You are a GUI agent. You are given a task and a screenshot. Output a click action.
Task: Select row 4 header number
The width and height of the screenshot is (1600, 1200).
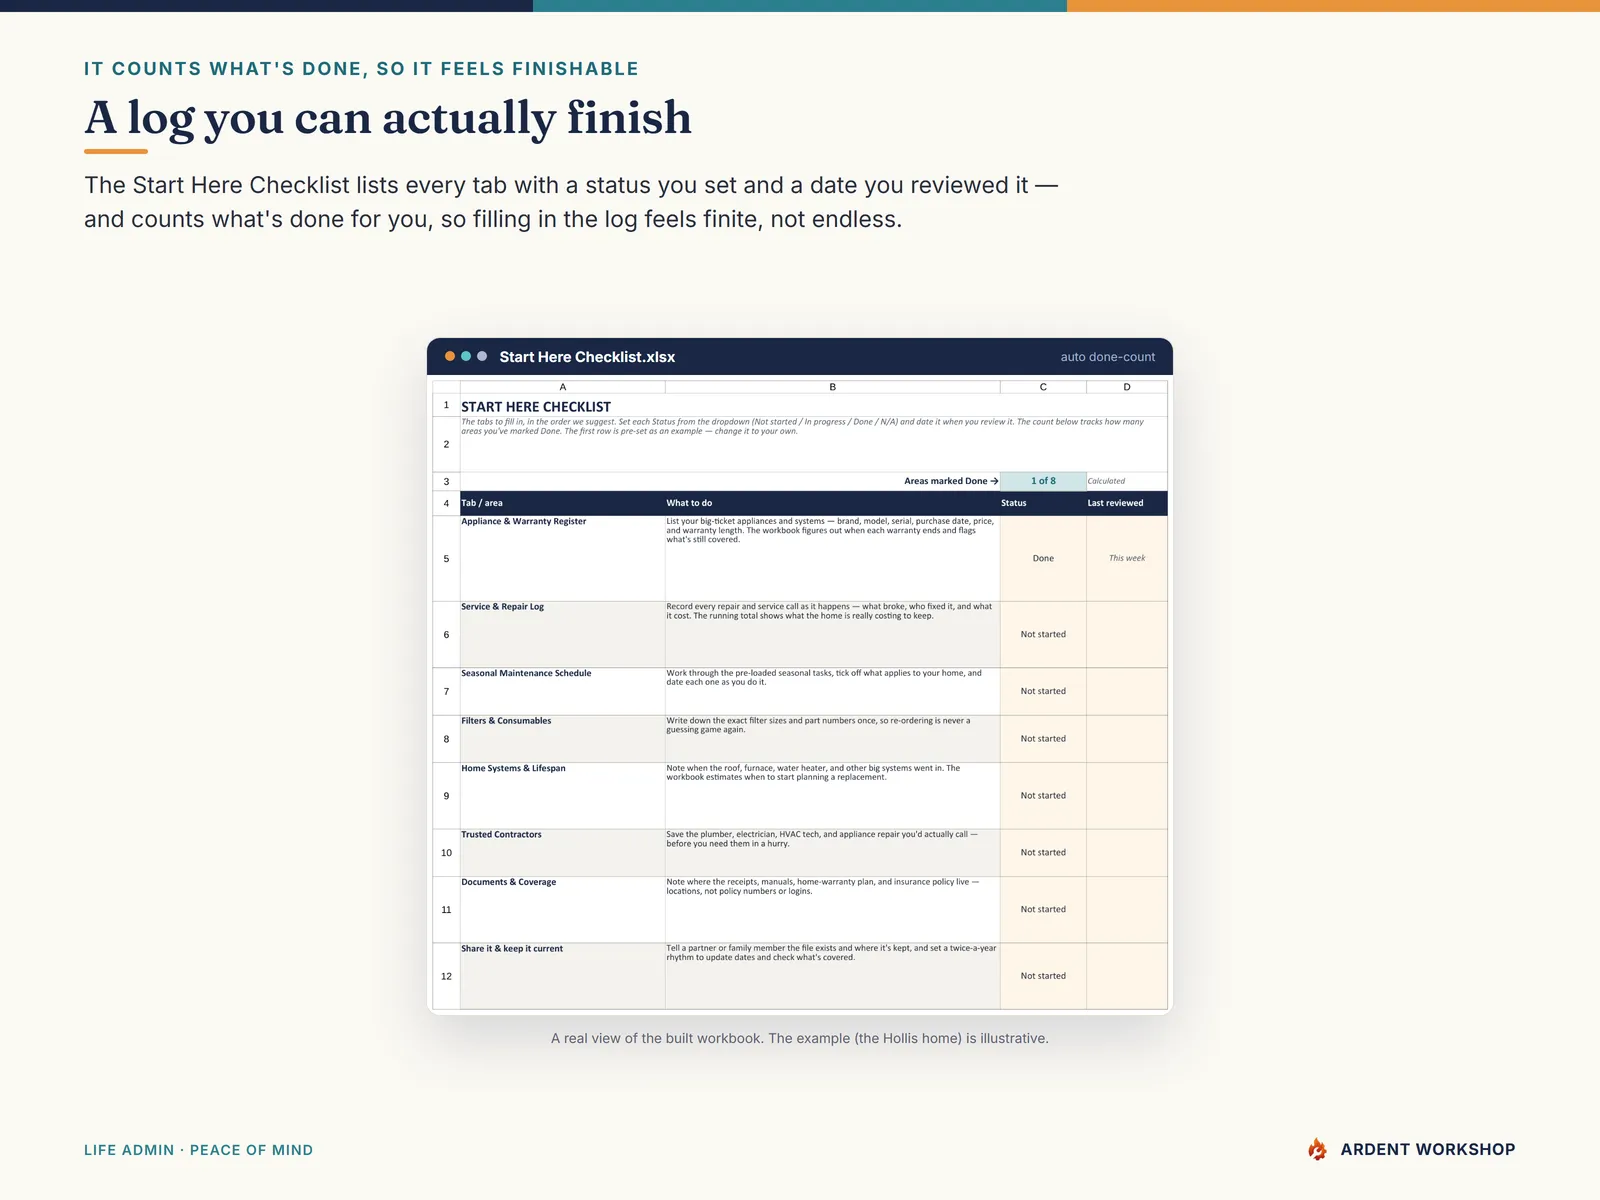click(446, 503)
